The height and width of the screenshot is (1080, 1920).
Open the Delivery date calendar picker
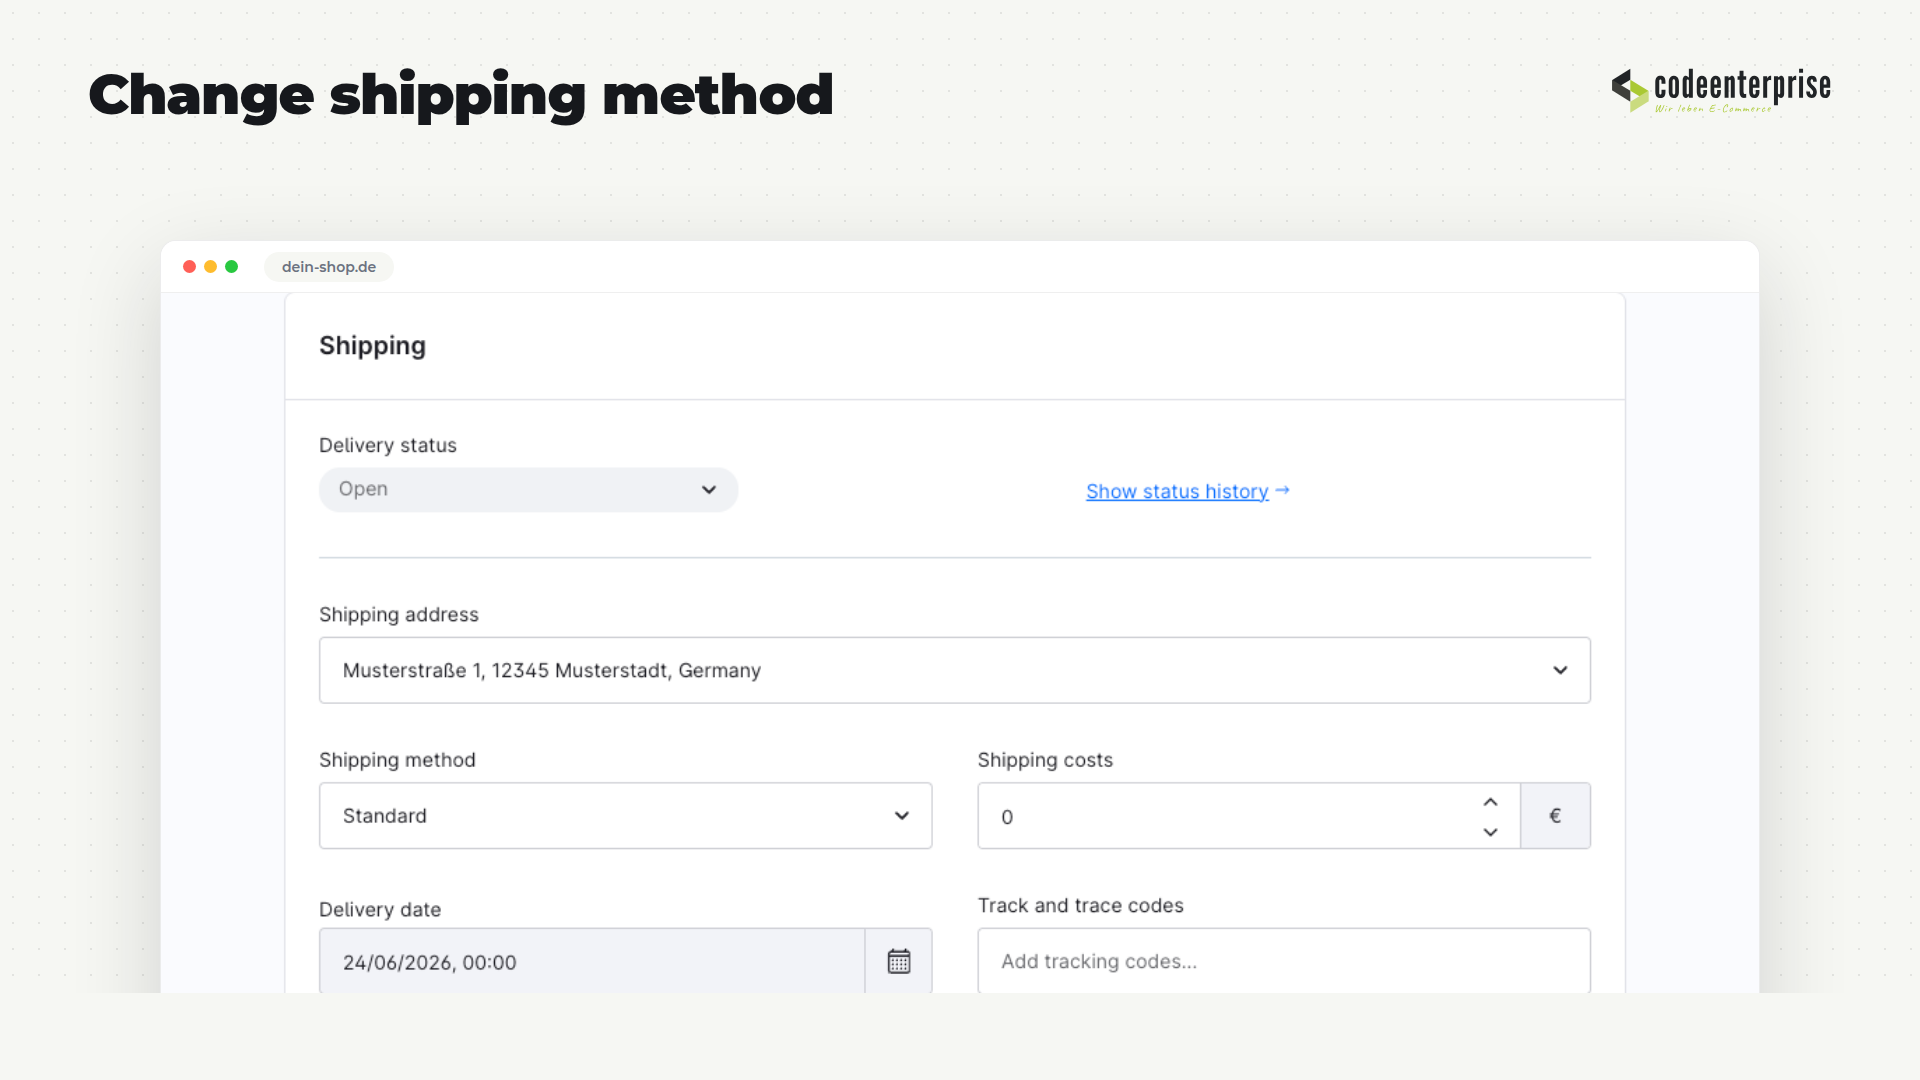(x=899, y=961)
